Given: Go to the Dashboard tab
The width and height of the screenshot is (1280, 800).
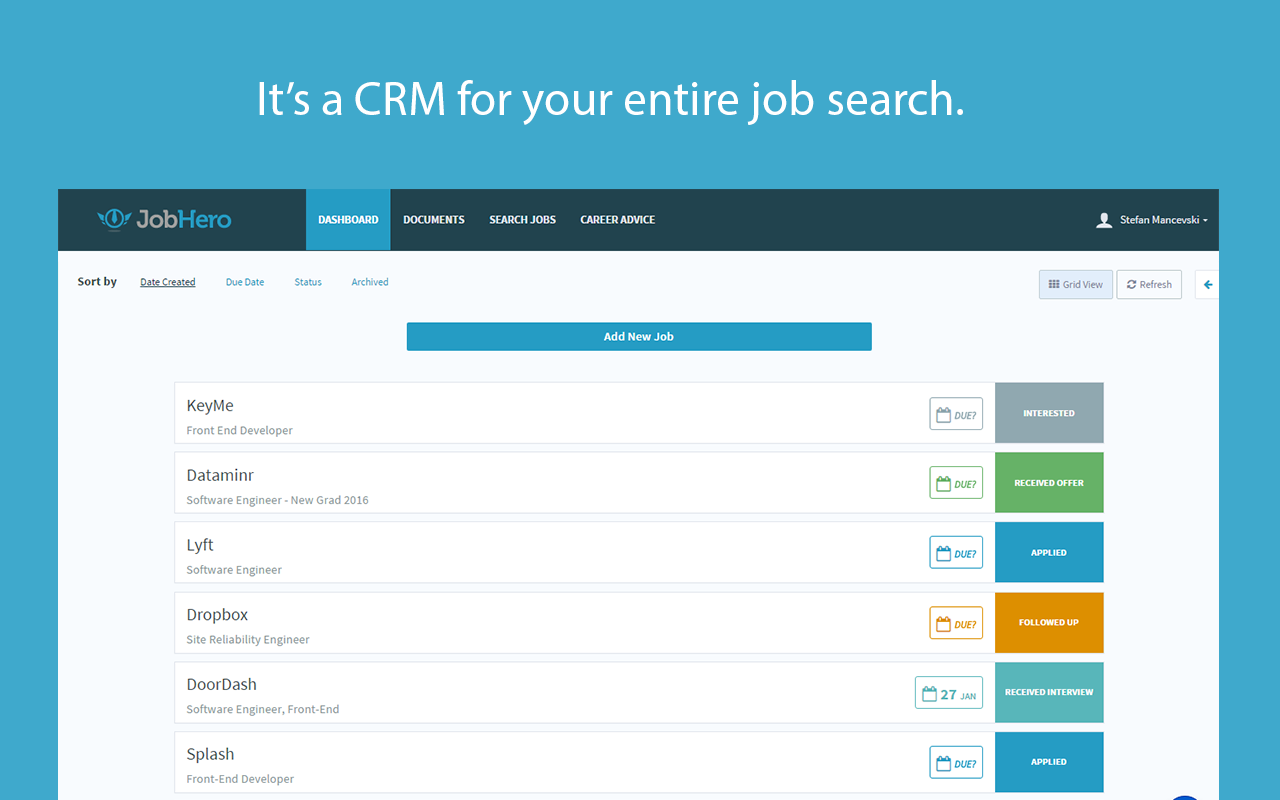Looking at the screenshot, I should (348, 220).
